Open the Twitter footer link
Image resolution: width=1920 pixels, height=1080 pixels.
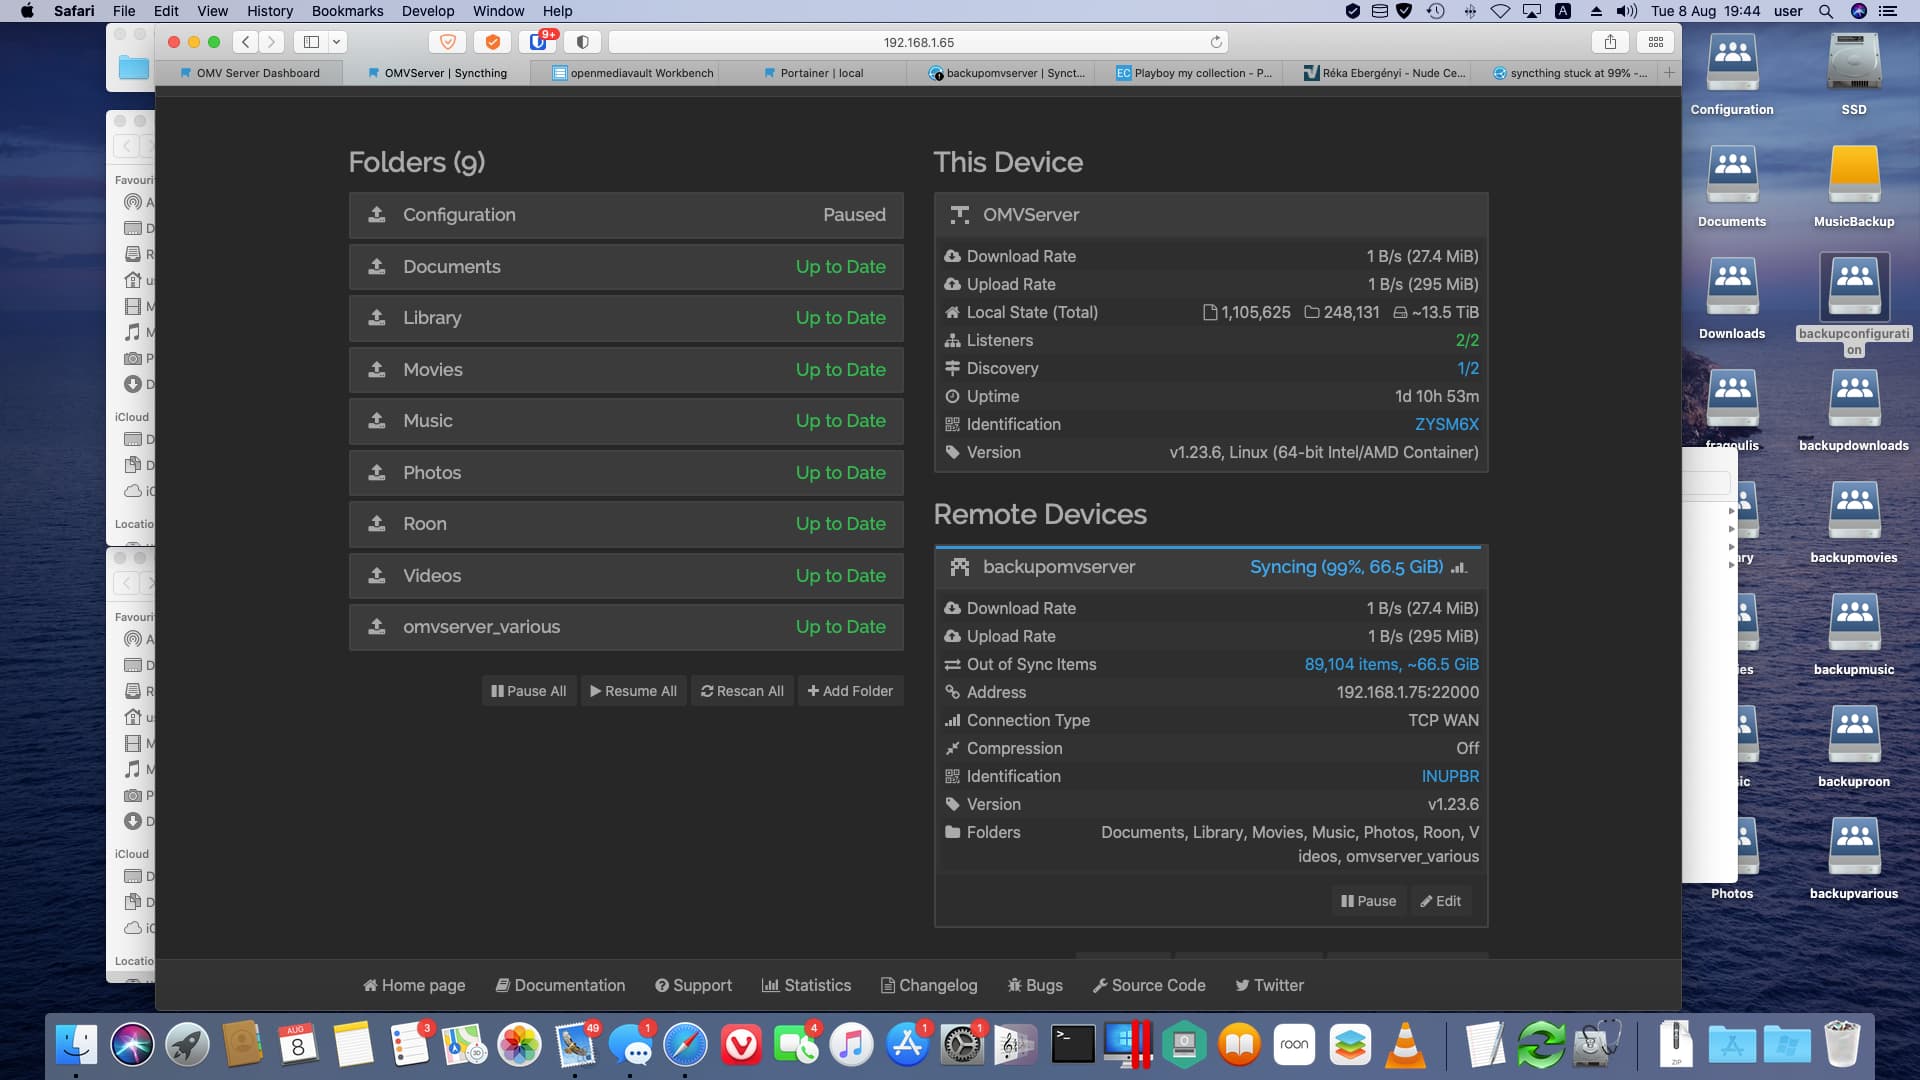(1269, 986)
